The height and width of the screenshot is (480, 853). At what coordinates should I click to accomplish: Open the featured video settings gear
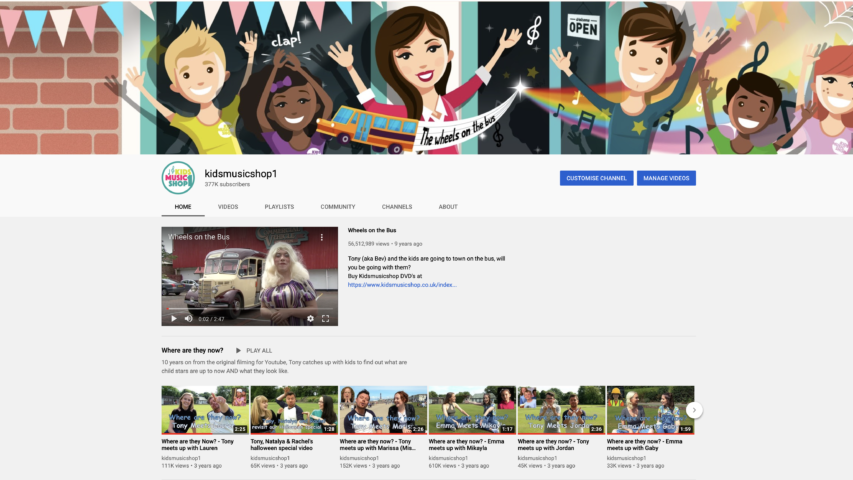(x=310, y=319)
